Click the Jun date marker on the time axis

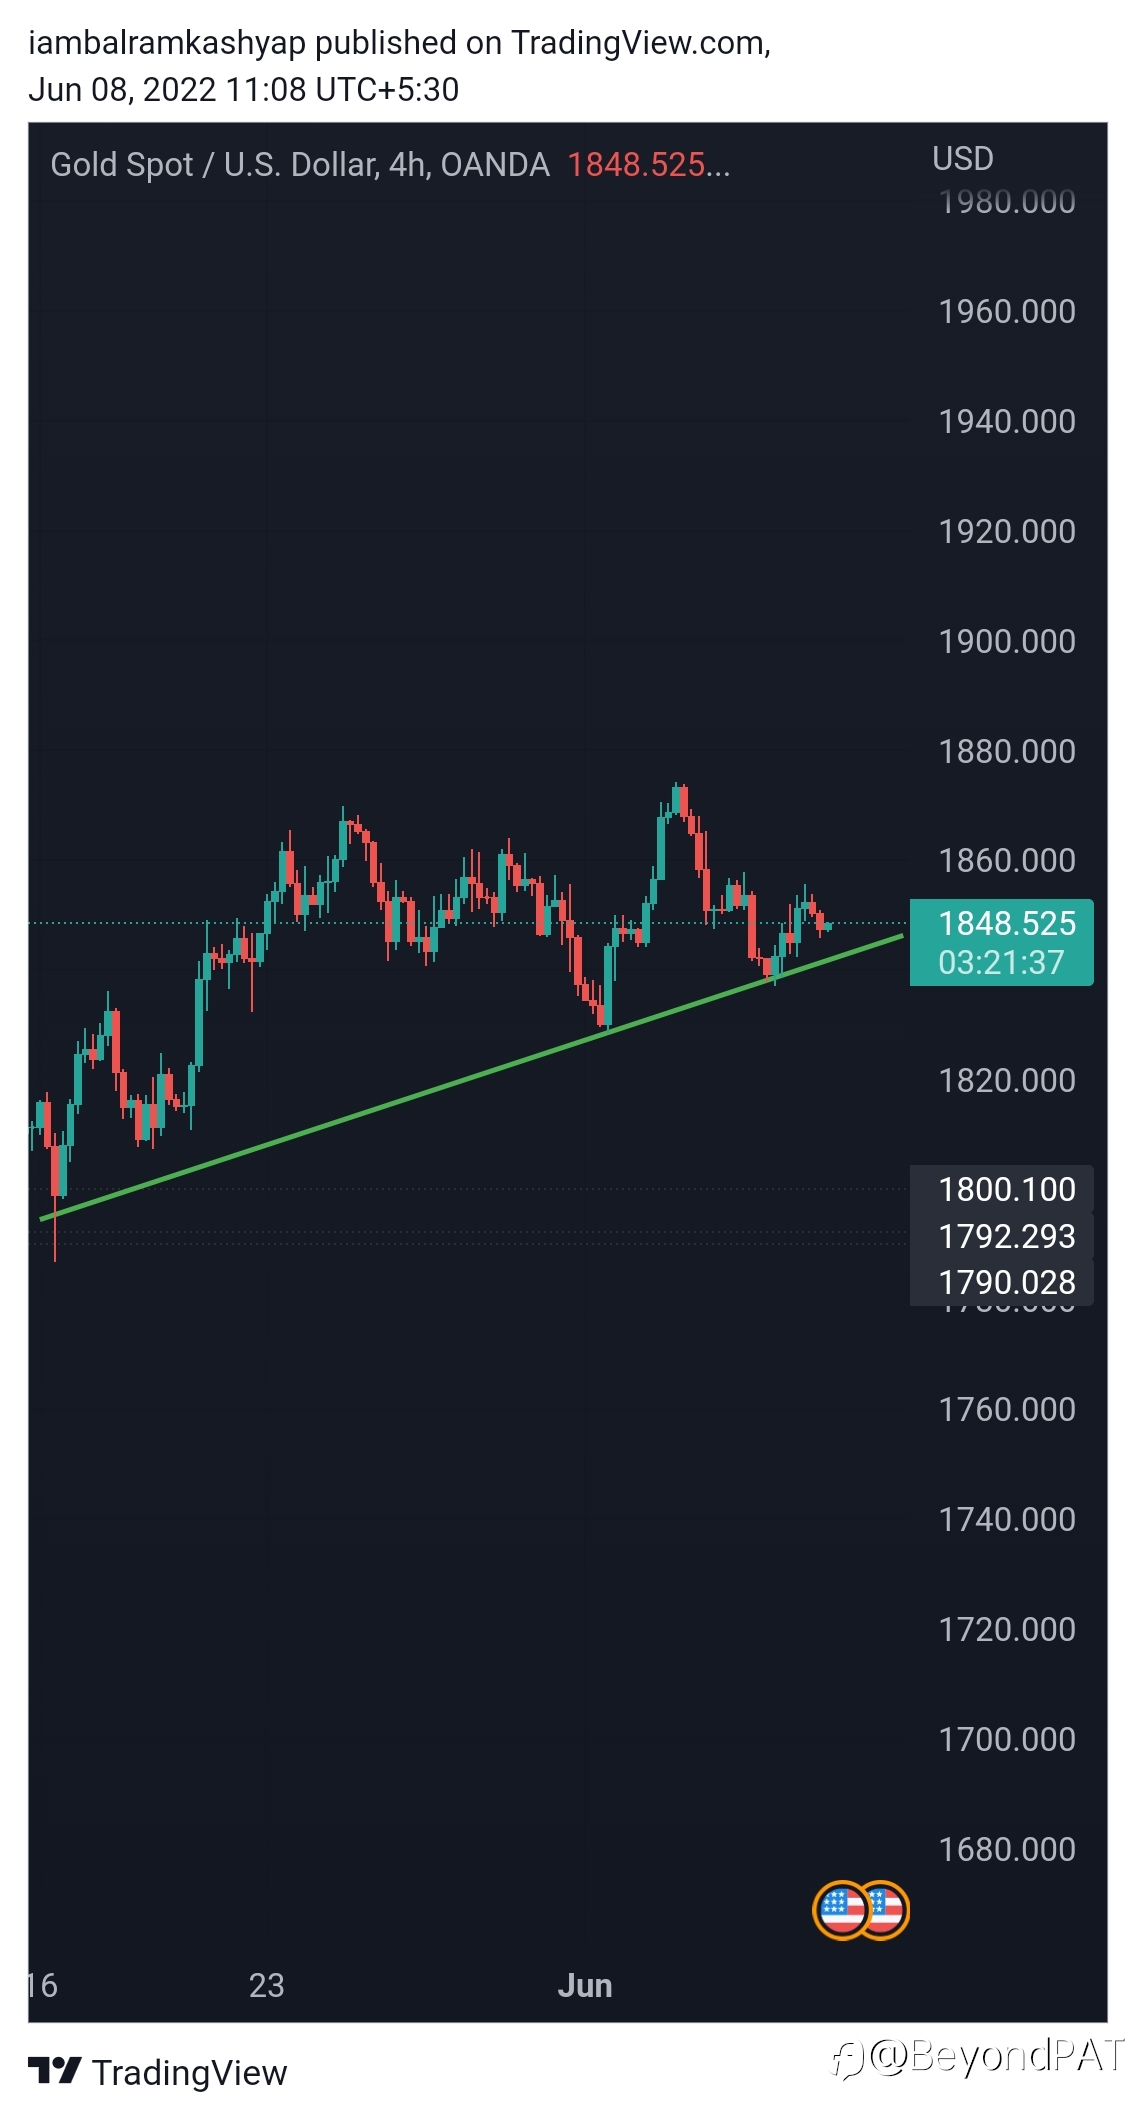coord(585,1985)
